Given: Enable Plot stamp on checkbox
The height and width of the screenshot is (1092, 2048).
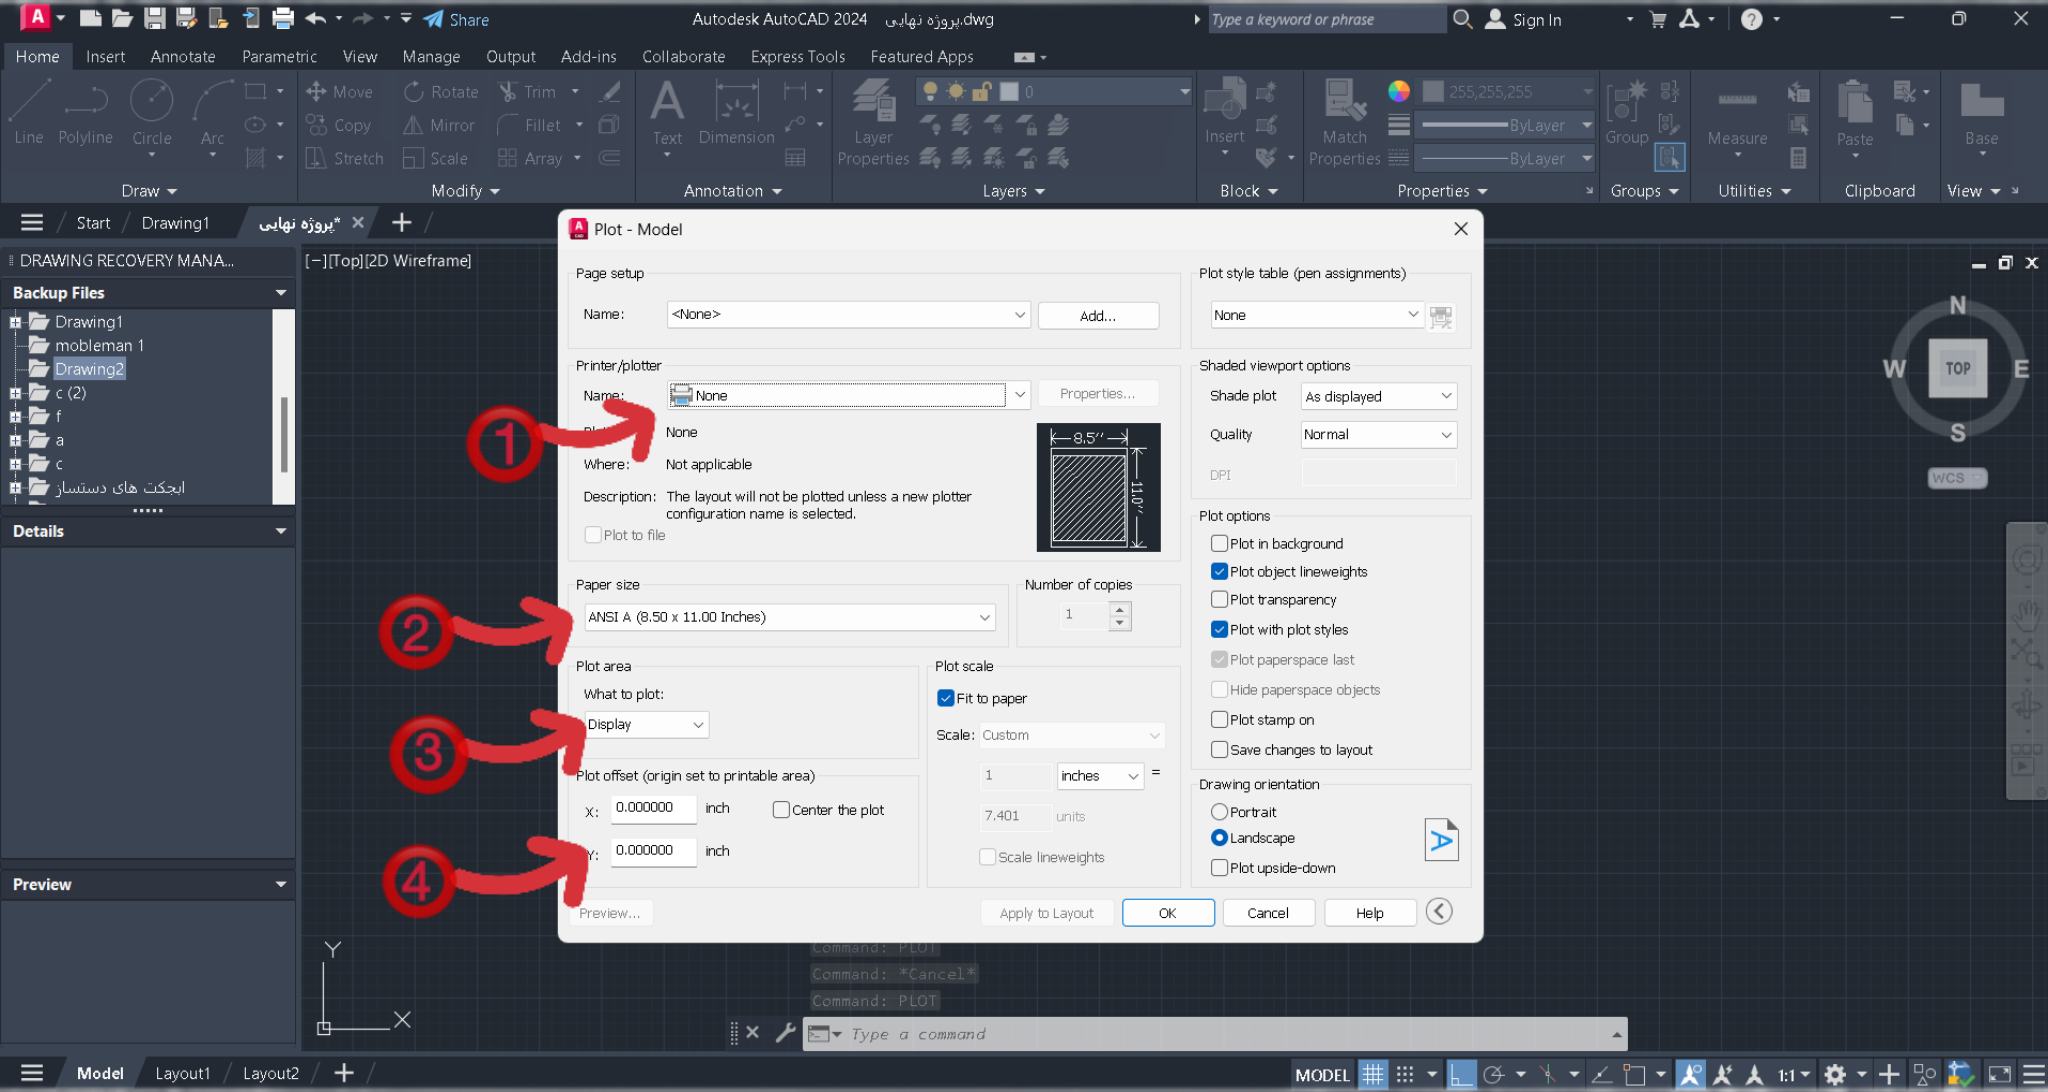Looking at the screenshot, I should [x=1219, y=719].
